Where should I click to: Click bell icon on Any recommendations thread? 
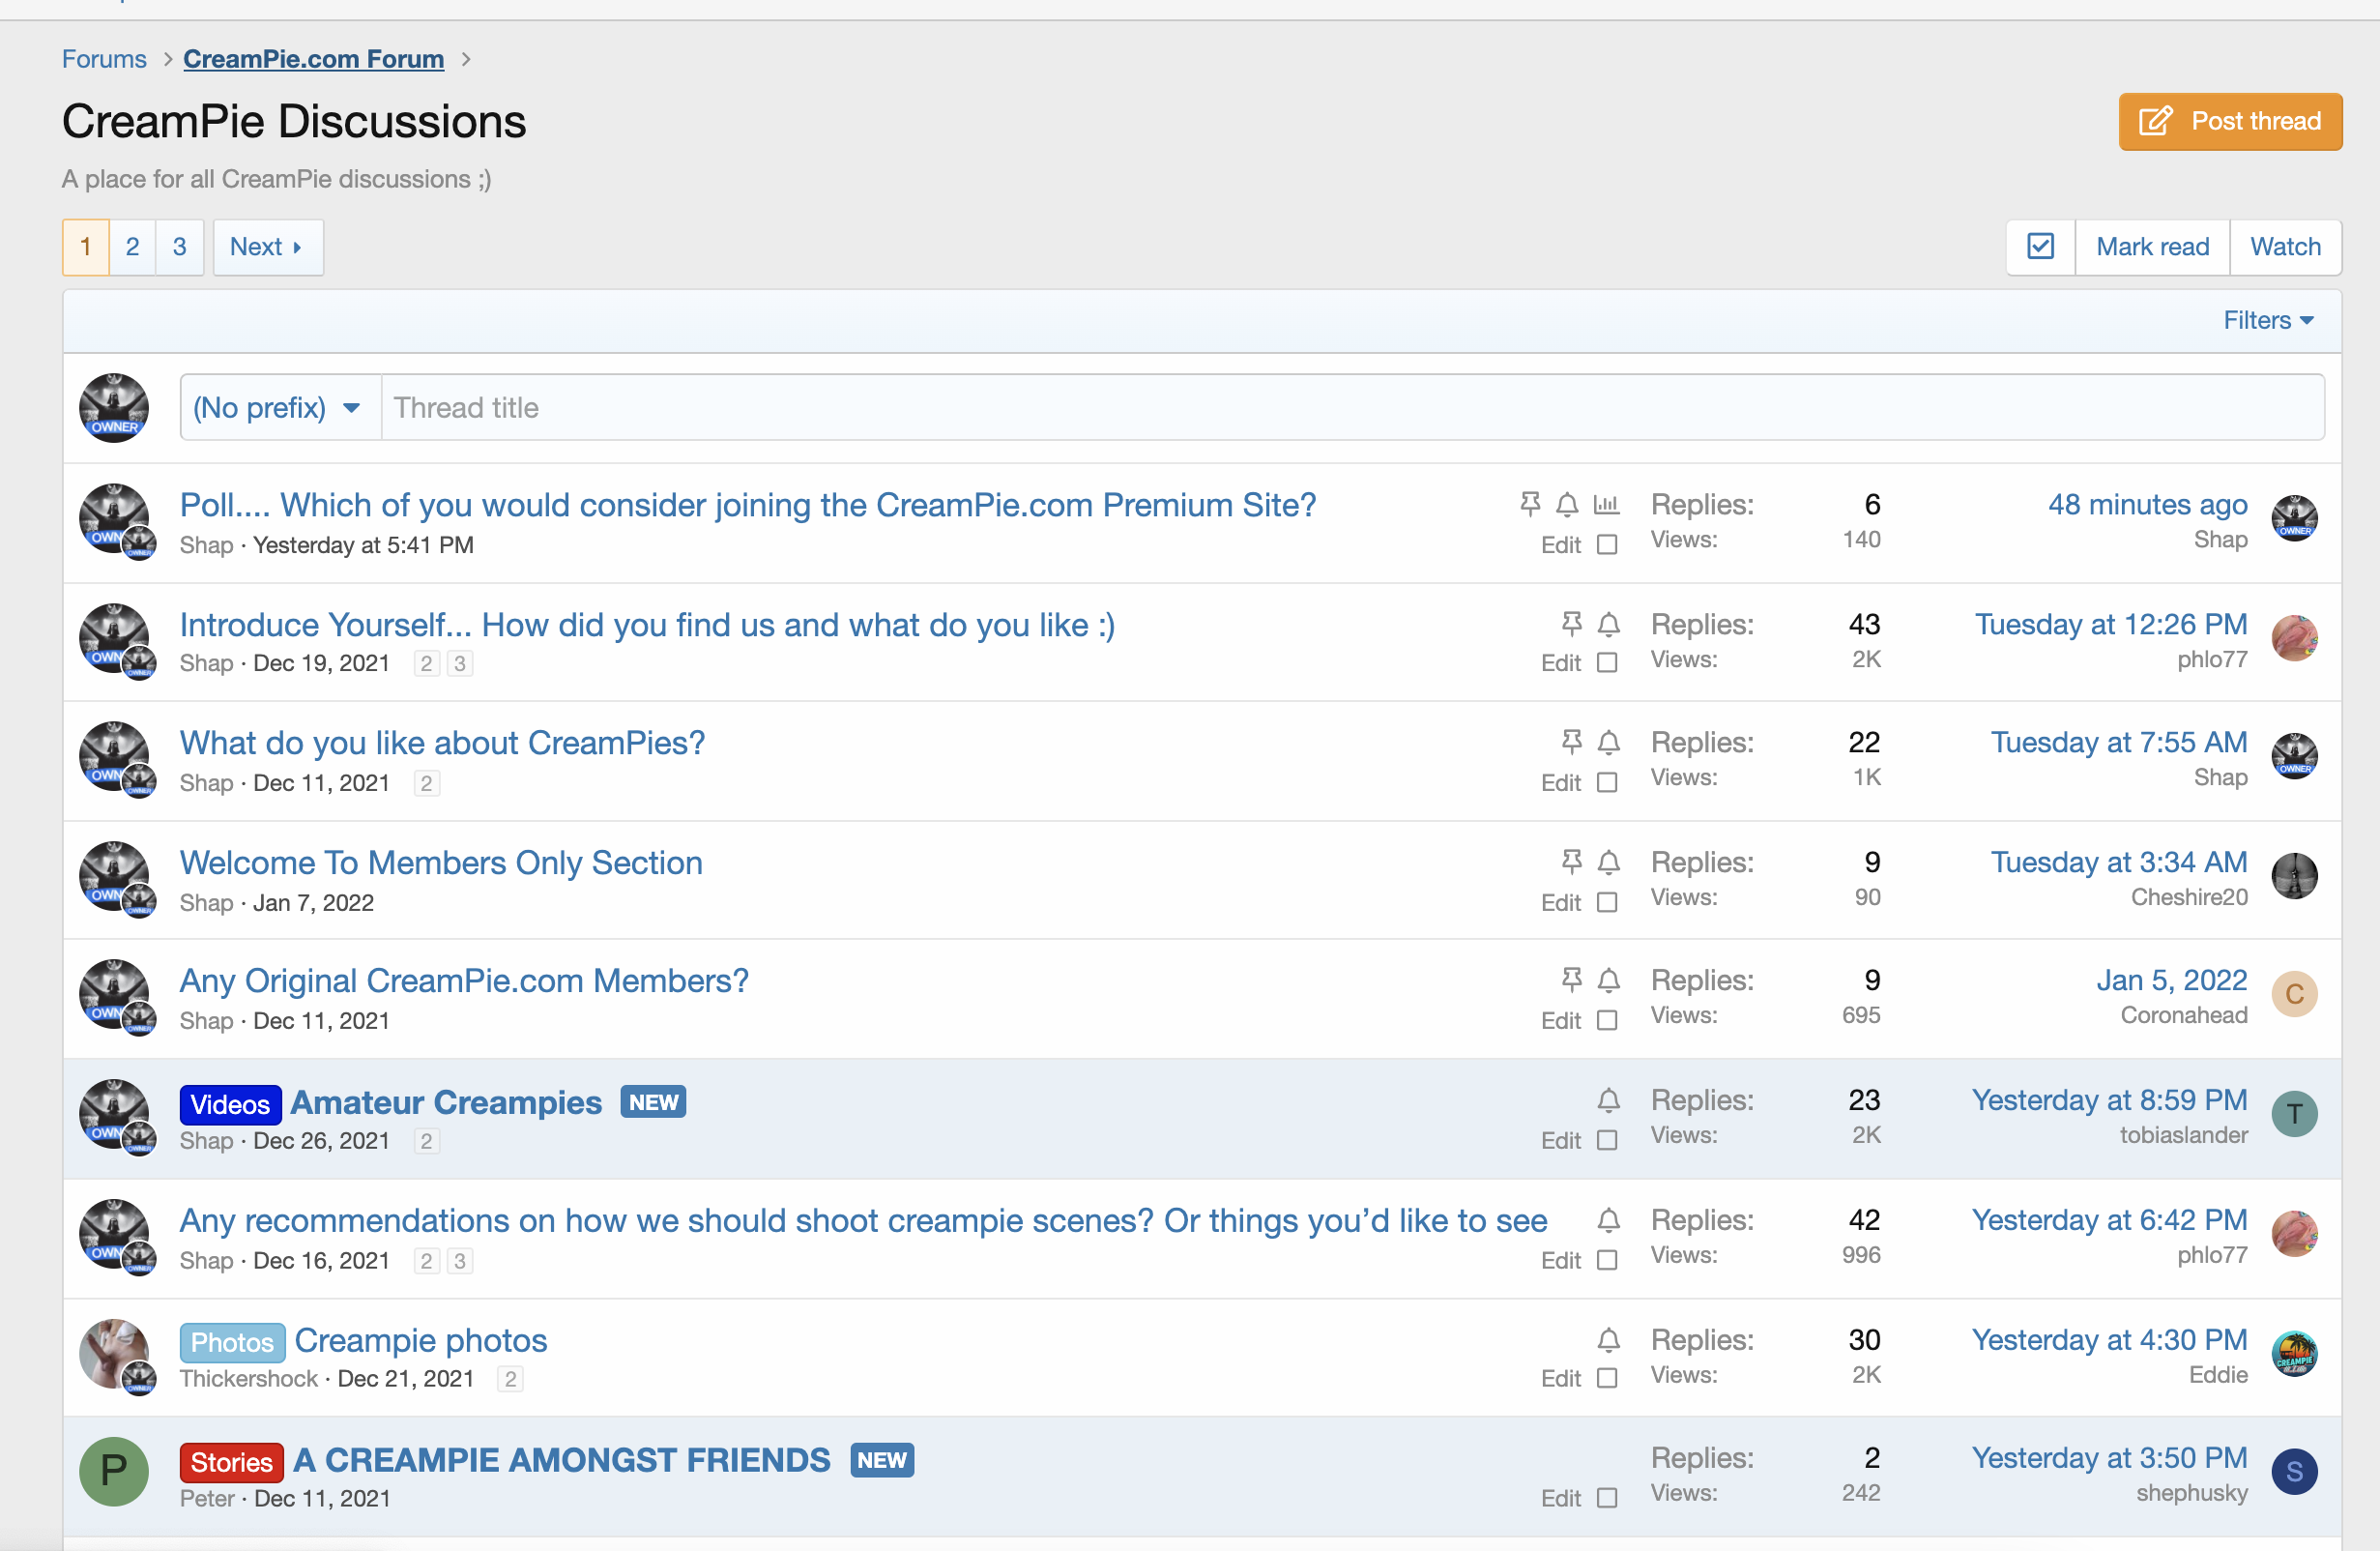(1608, 1221)
